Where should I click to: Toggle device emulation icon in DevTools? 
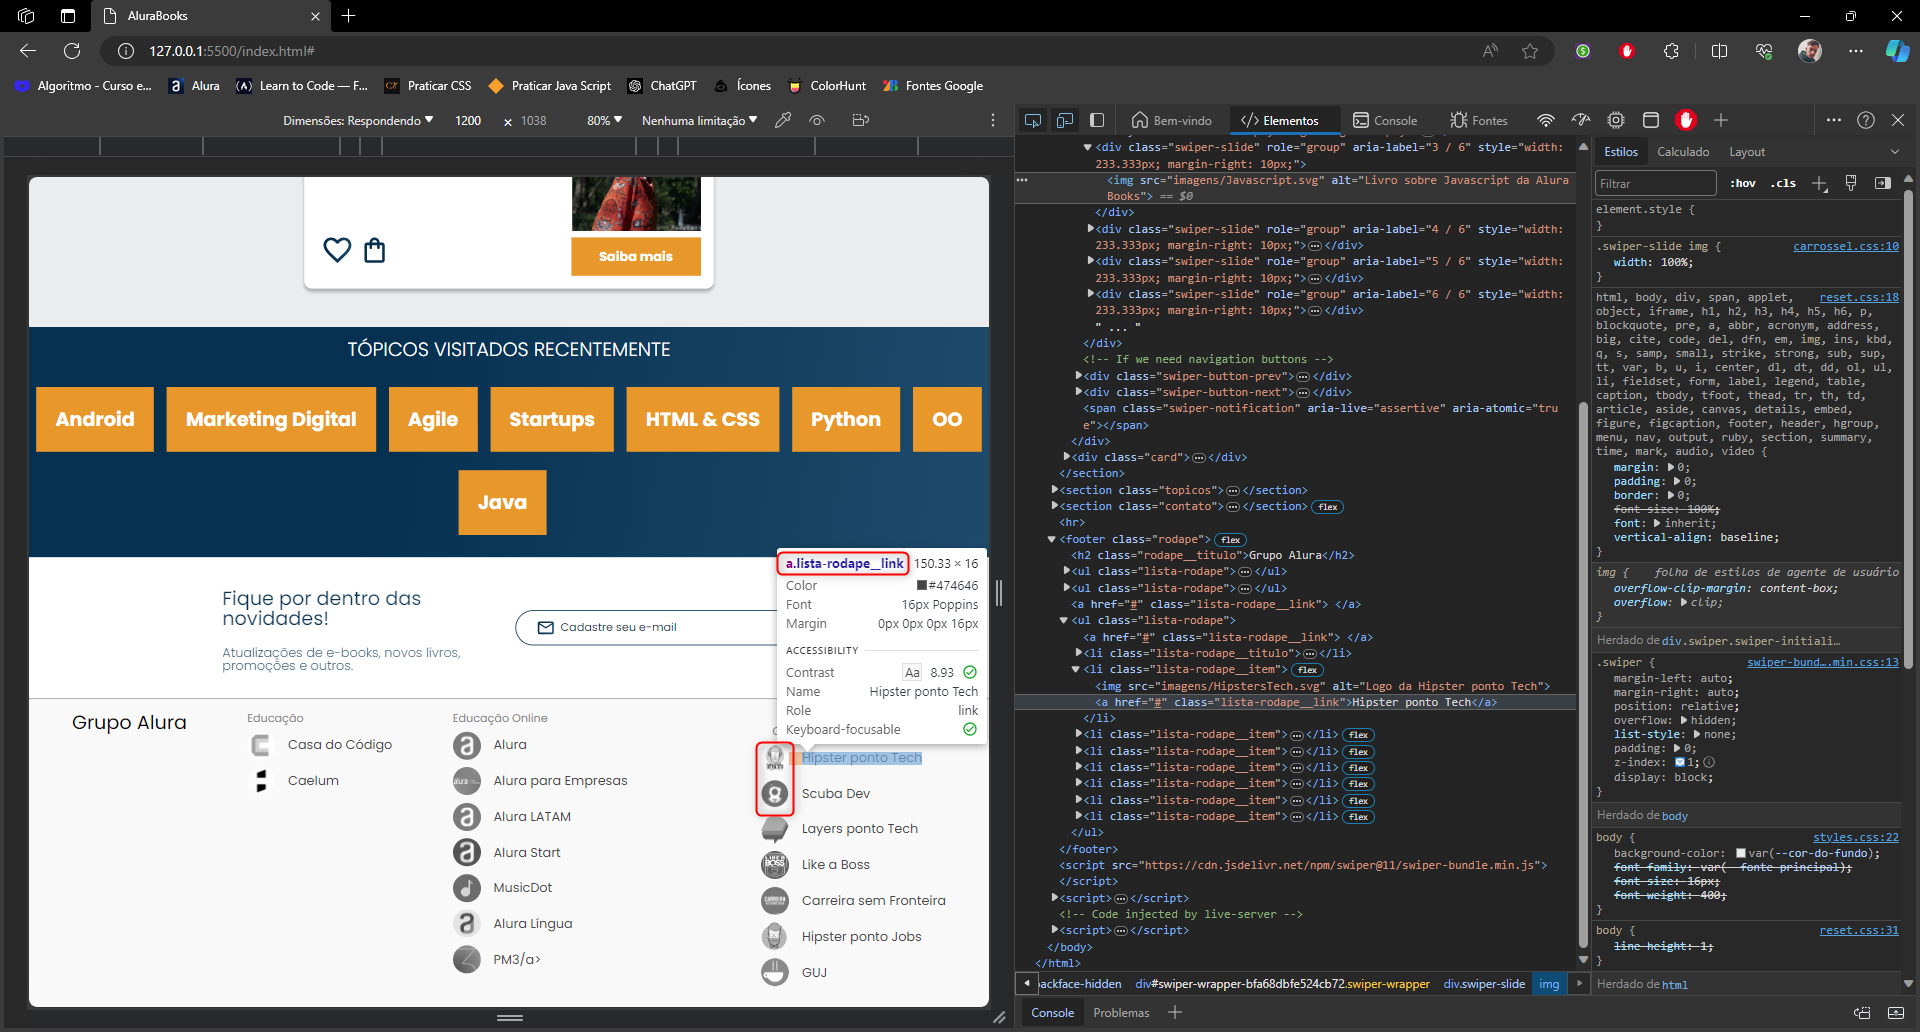point(1065,120)
